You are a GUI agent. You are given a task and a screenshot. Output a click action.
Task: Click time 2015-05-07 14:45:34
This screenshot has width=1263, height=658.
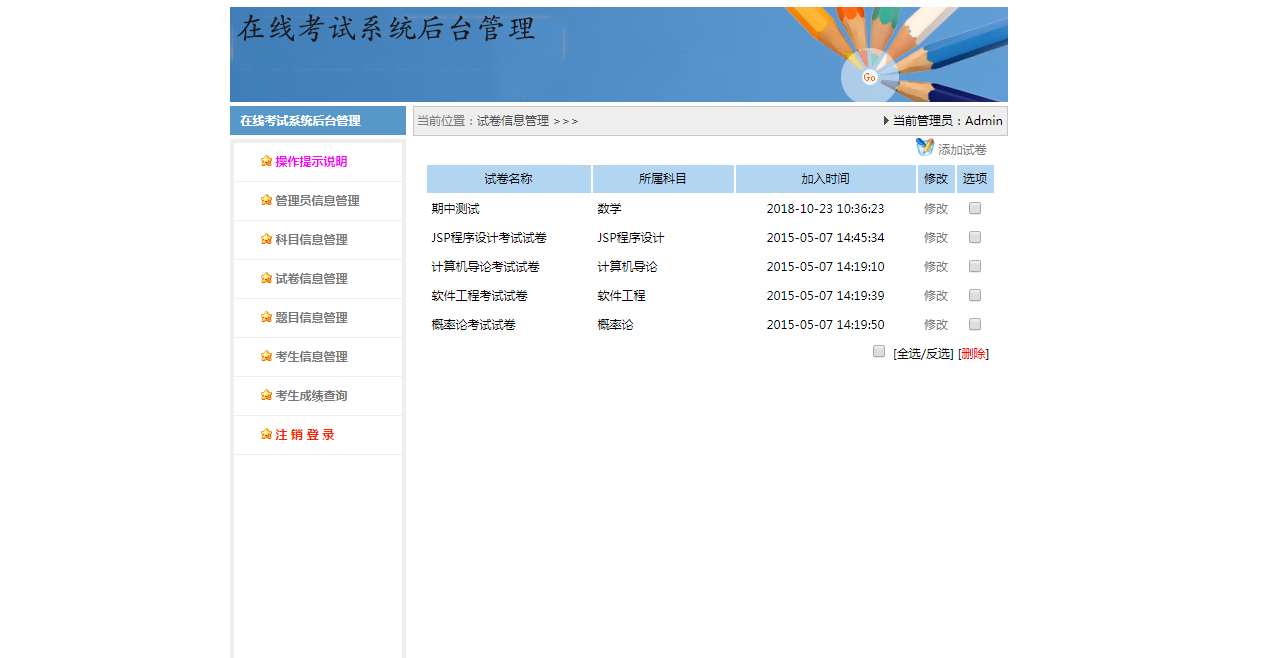click(825, 238)
